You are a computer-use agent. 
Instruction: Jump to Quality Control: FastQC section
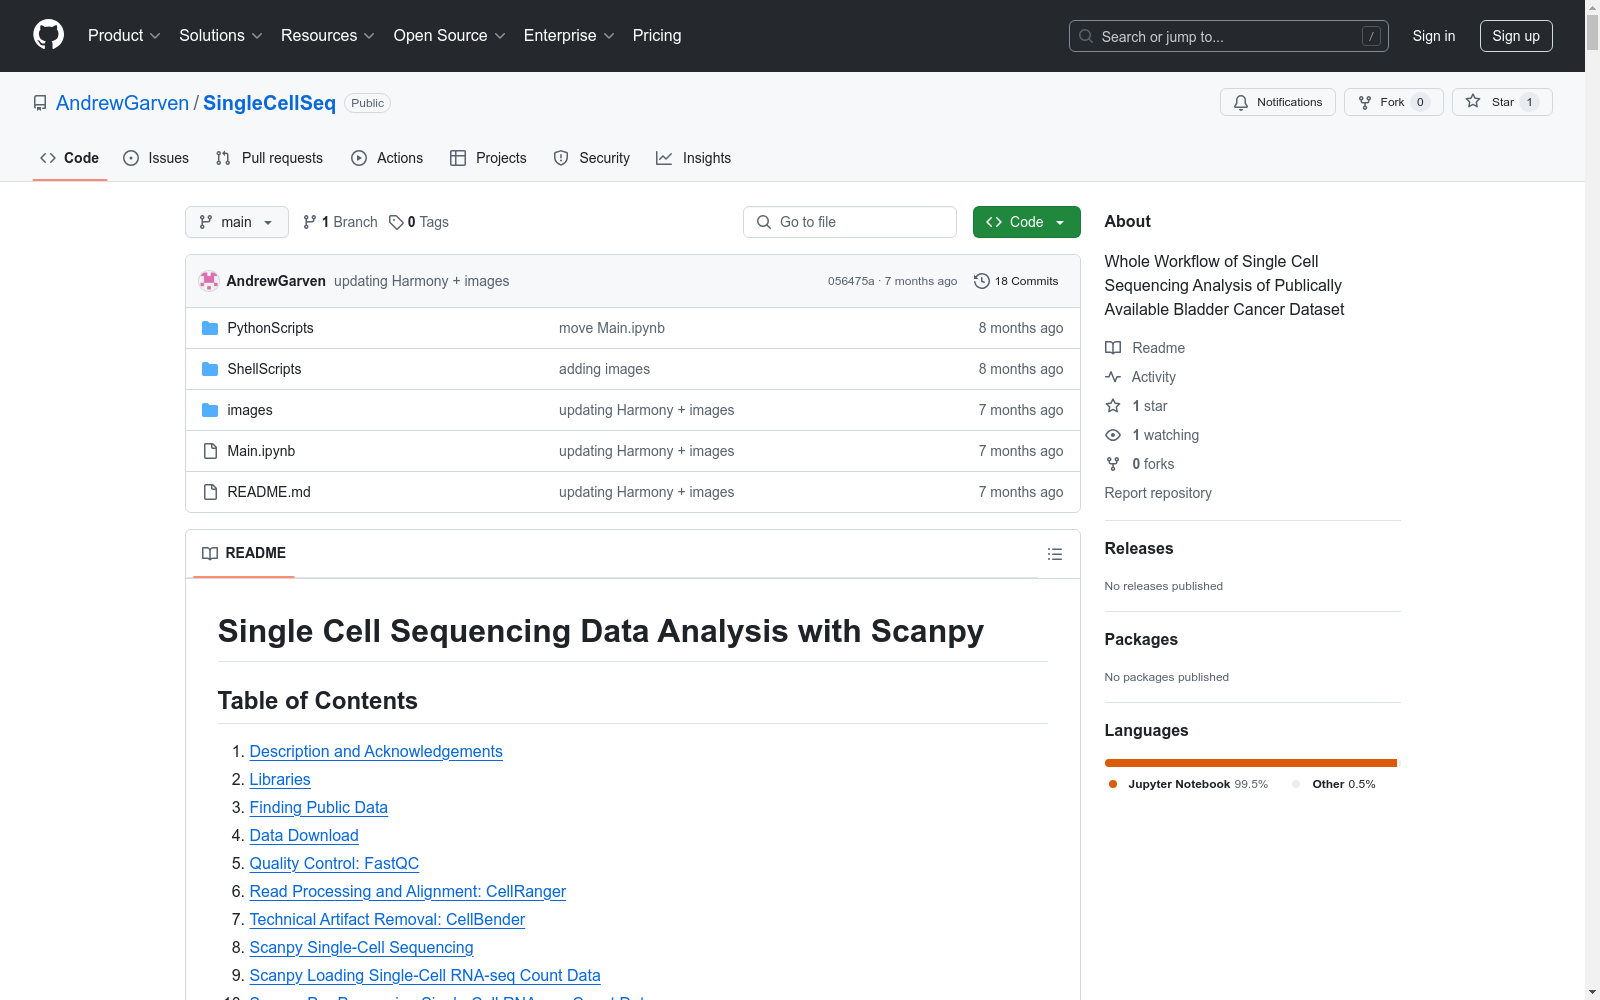coord(334,863)
